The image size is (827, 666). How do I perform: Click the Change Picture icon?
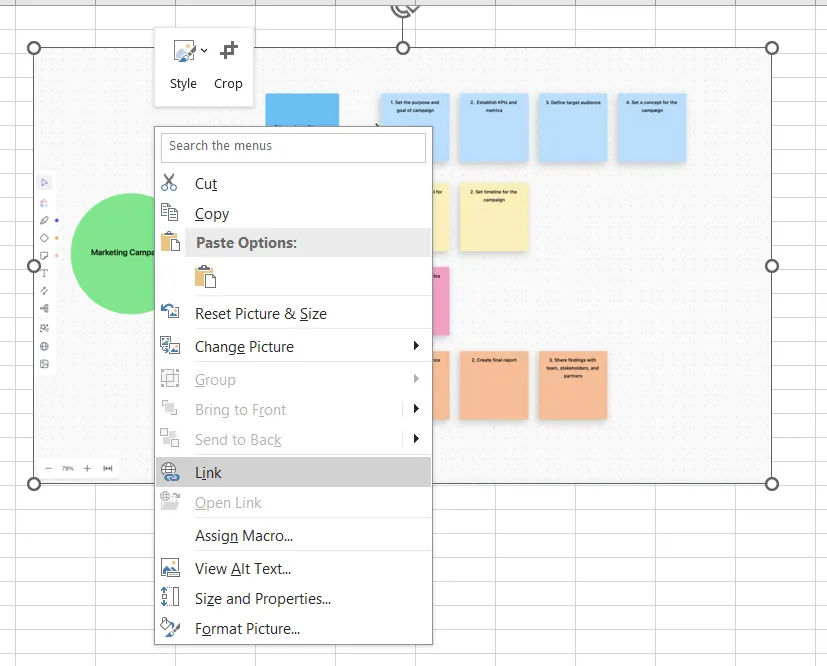point(170,345)
